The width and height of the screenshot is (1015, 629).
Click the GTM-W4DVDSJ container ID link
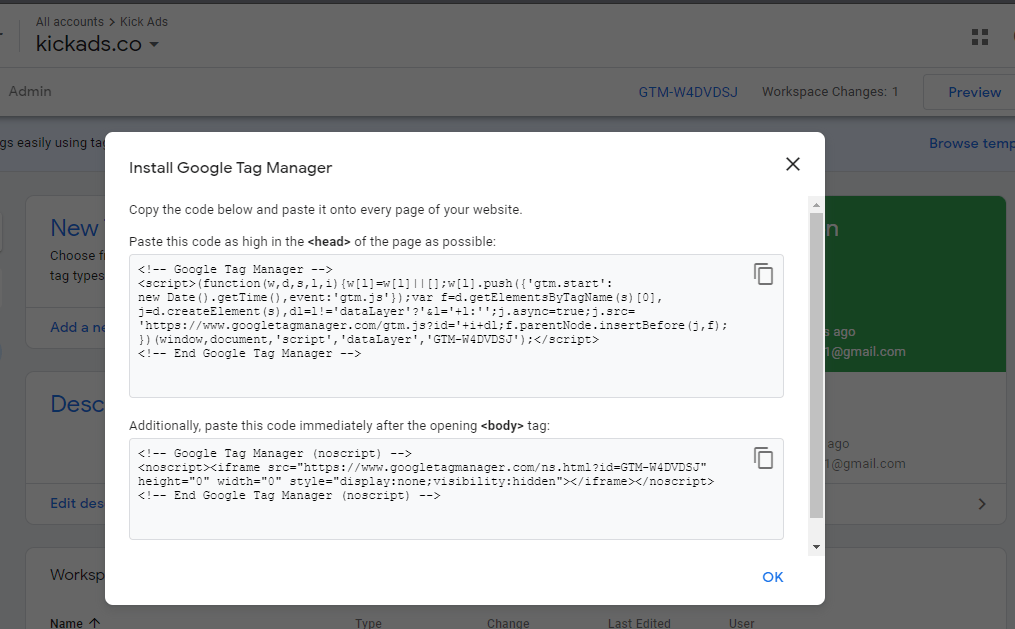687,92
